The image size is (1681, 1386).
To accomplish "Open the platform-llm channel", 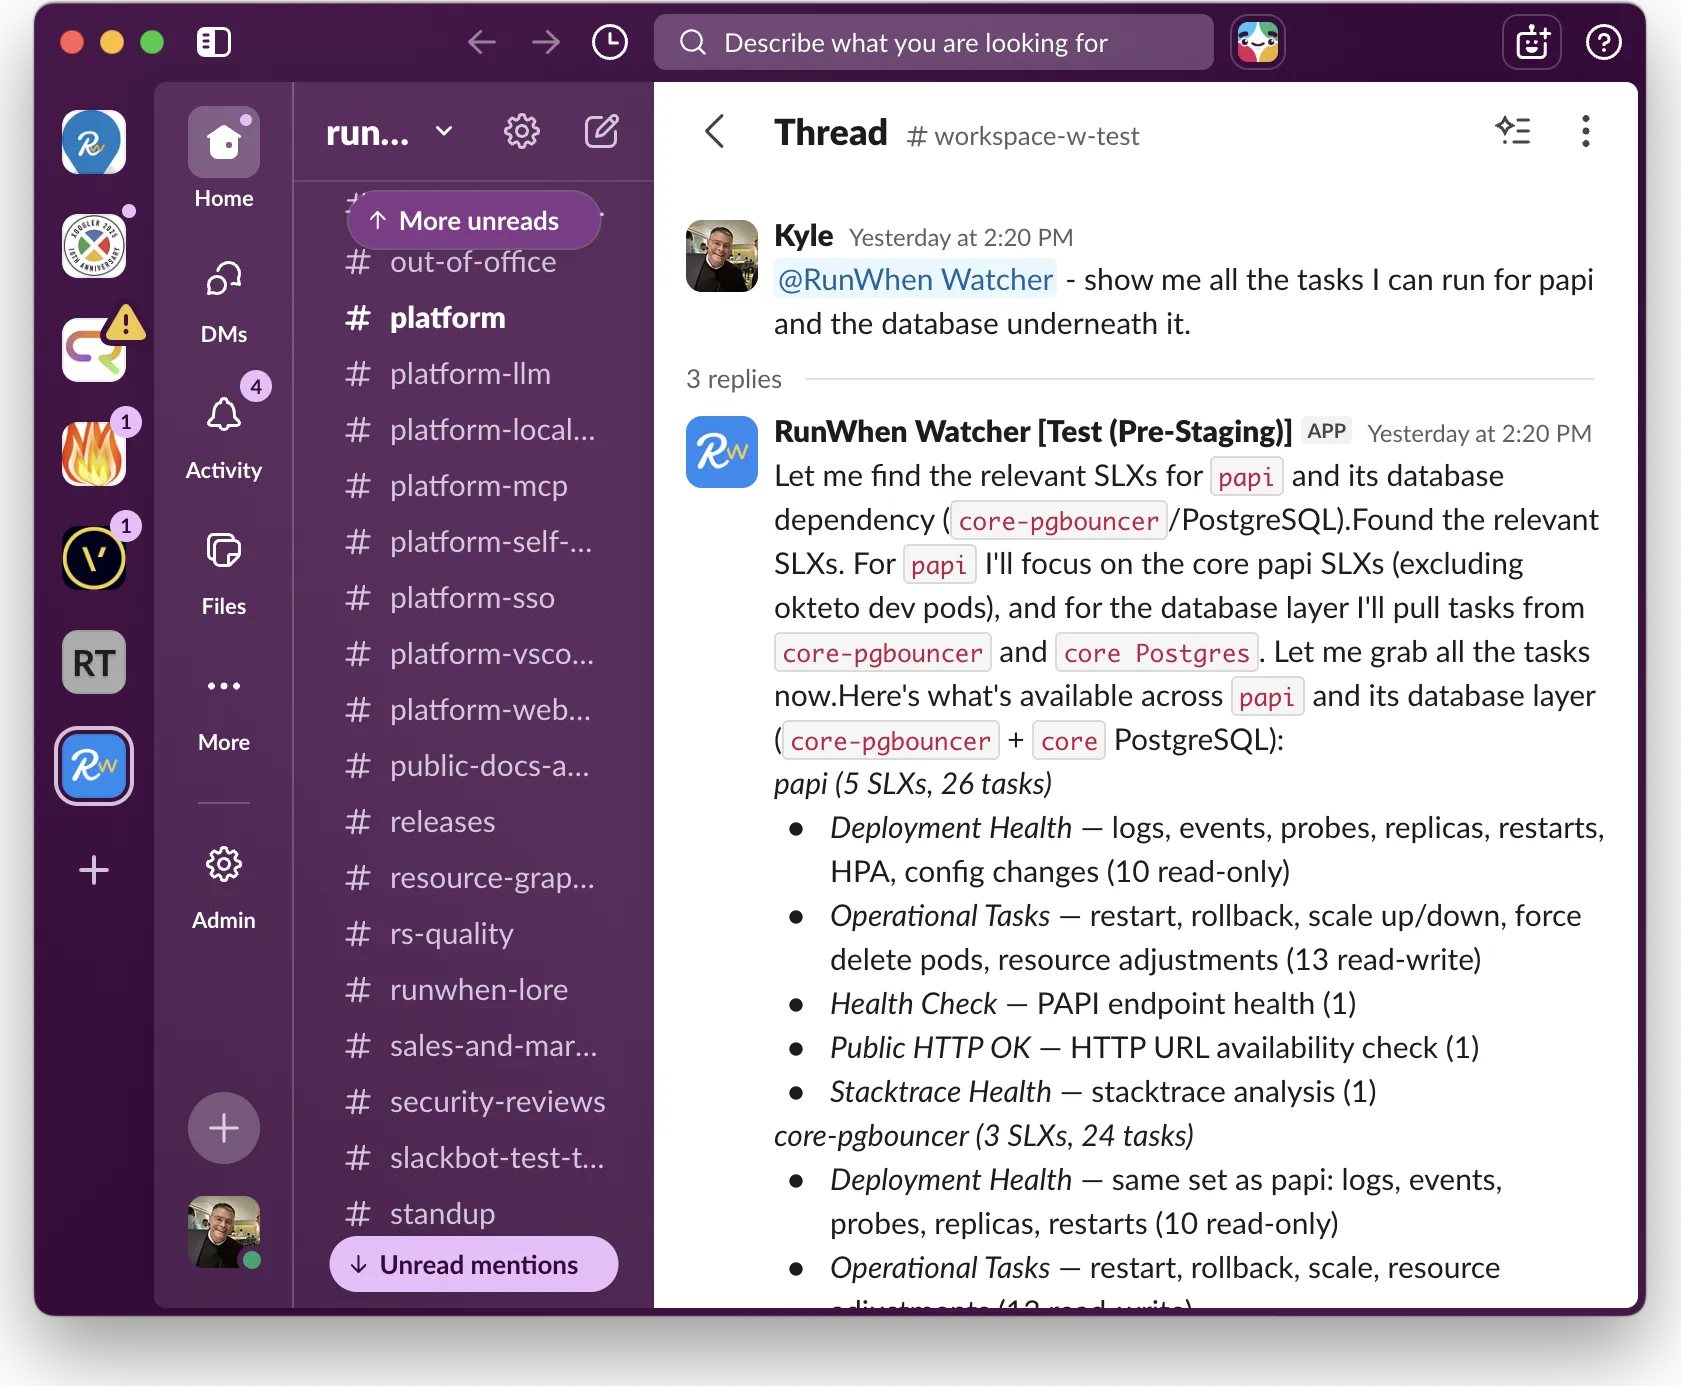I will 474,374.
